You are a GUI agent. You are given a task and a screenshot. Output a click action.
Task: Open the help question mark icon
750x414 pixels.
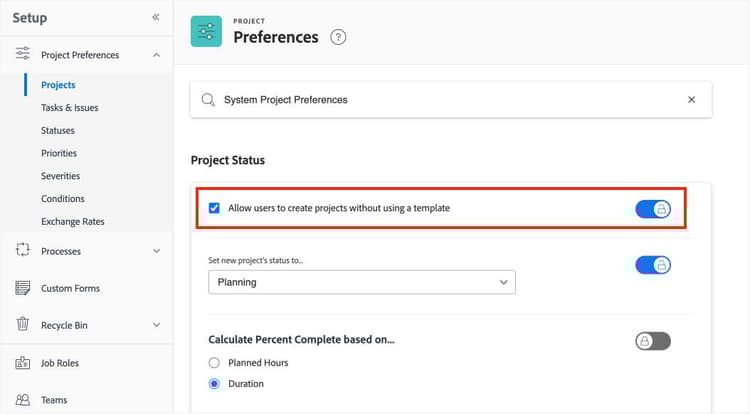click(338, 37)
